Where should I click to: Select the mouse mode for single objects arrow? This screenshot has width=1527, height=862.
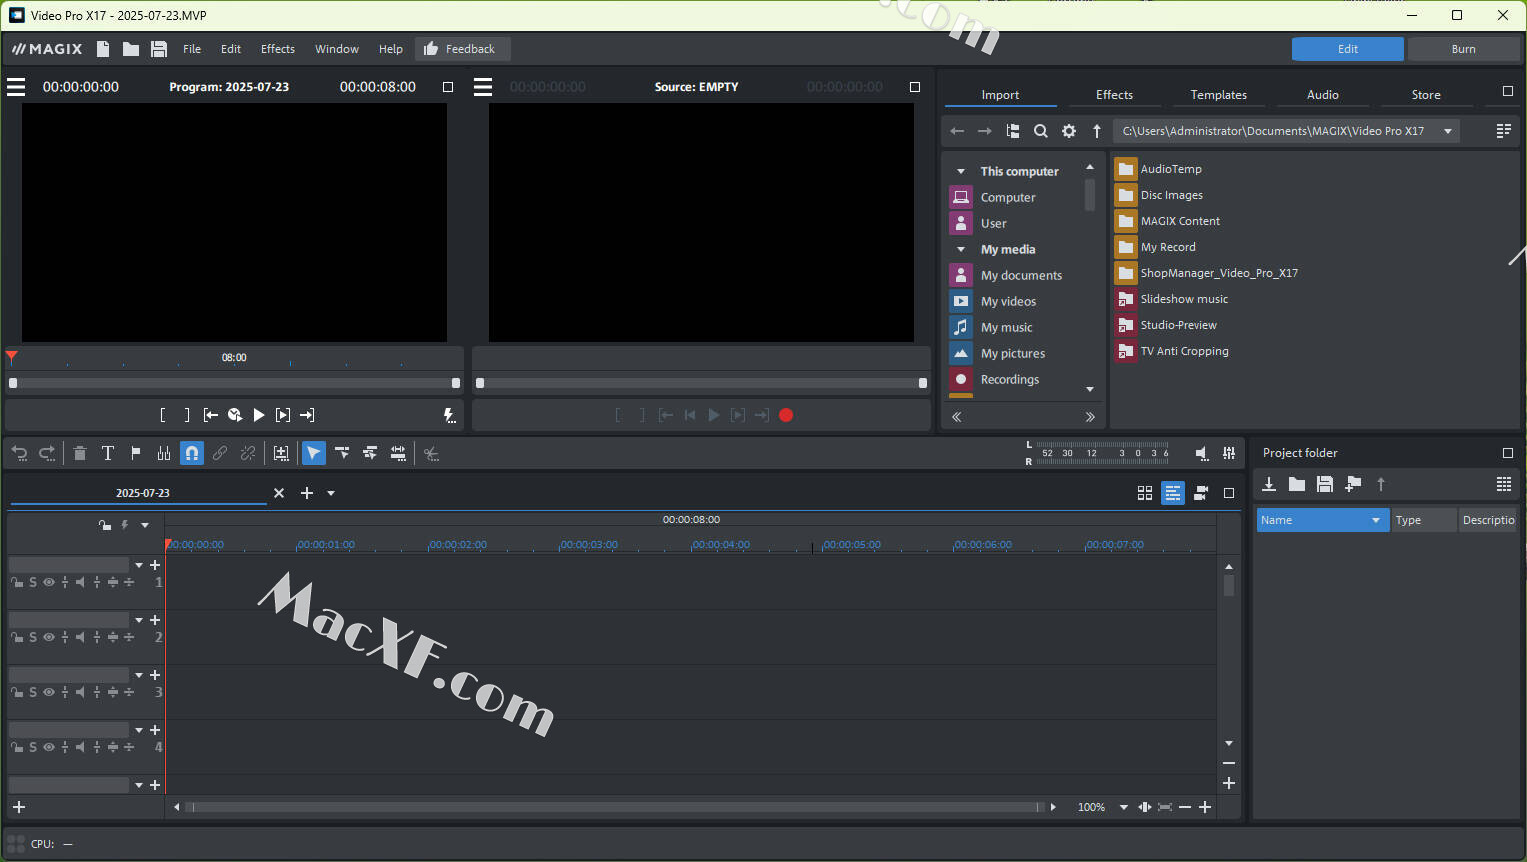pos(314,453)
